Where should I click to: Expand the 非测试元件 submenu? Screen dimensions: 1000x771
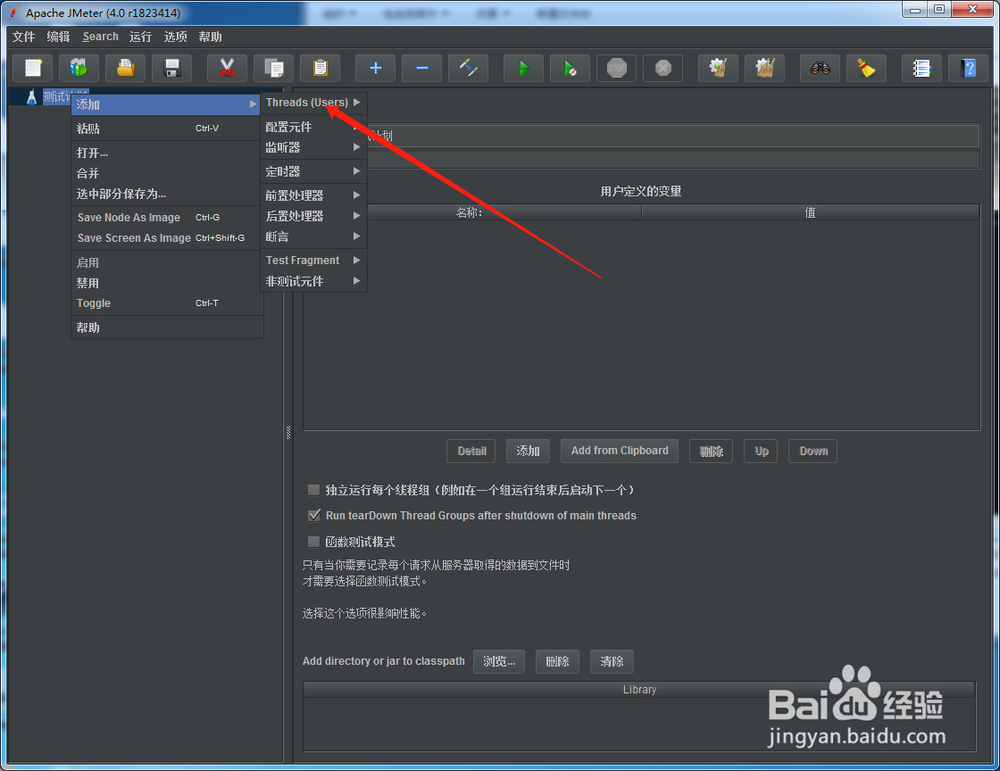pos(314,281)
